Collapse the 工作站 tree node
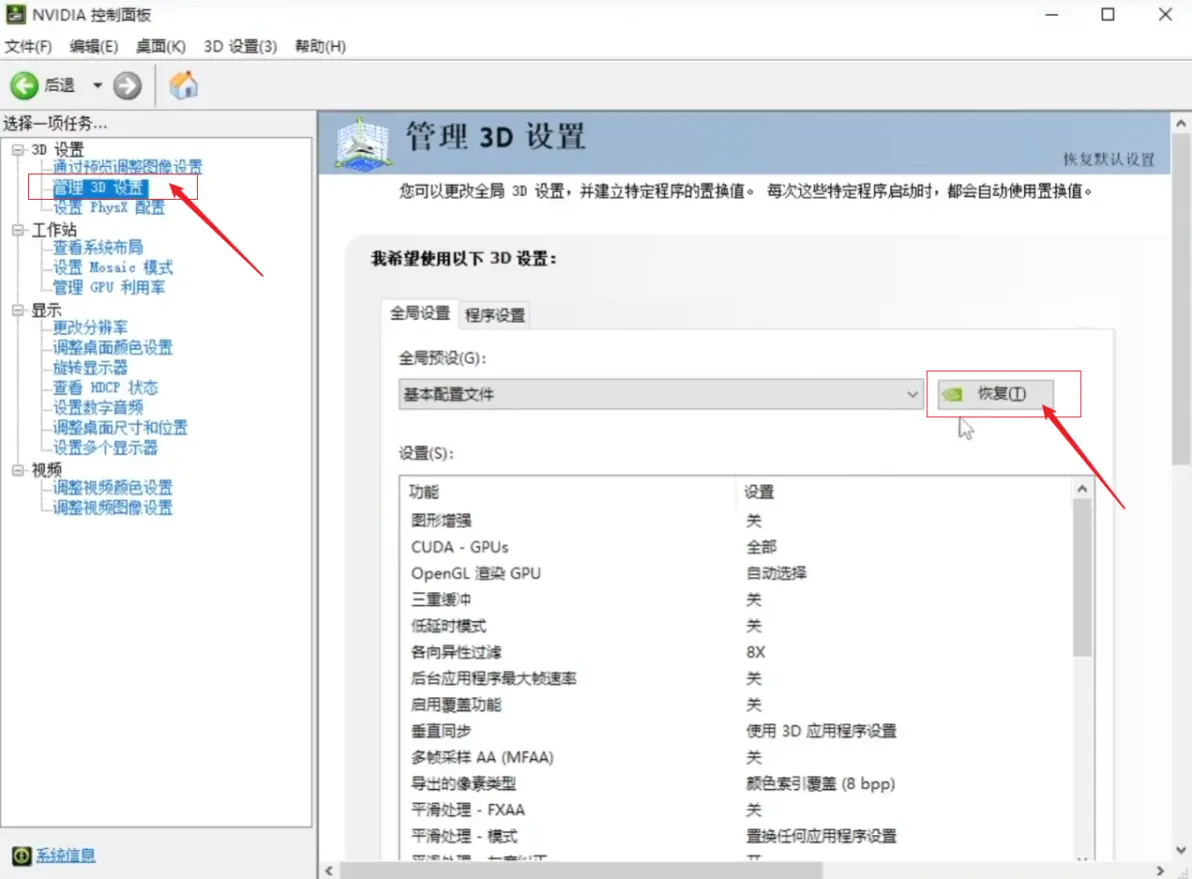1192x879 pixels. (x=18, y=230)
